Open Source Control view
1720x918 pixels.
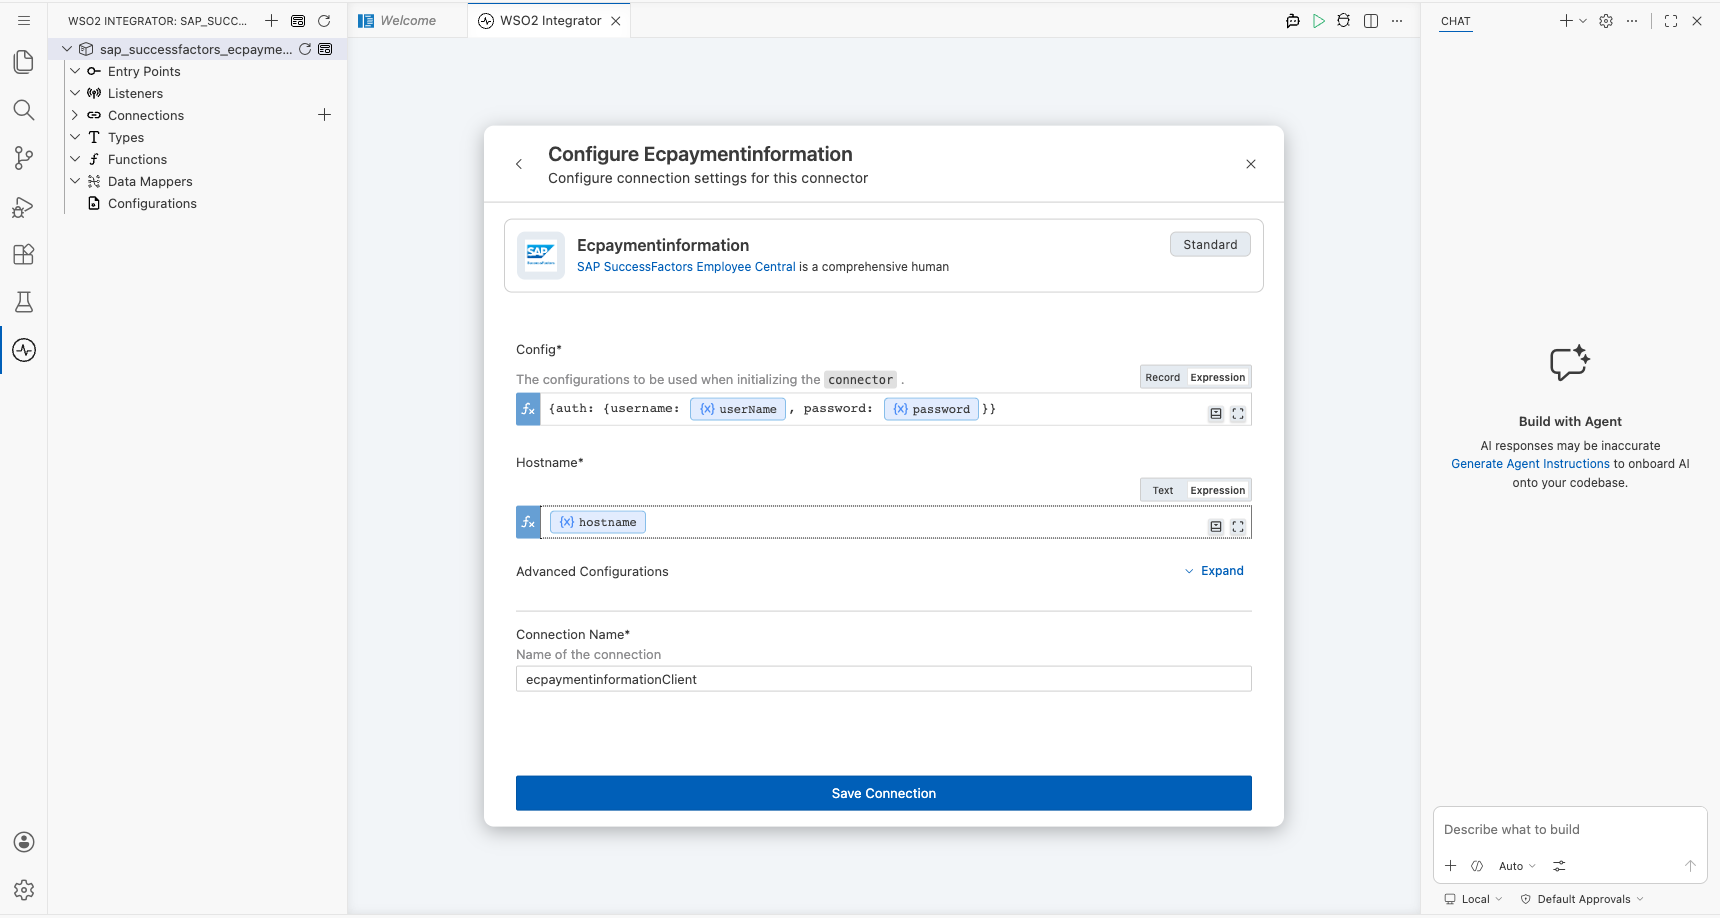point(24,158)
